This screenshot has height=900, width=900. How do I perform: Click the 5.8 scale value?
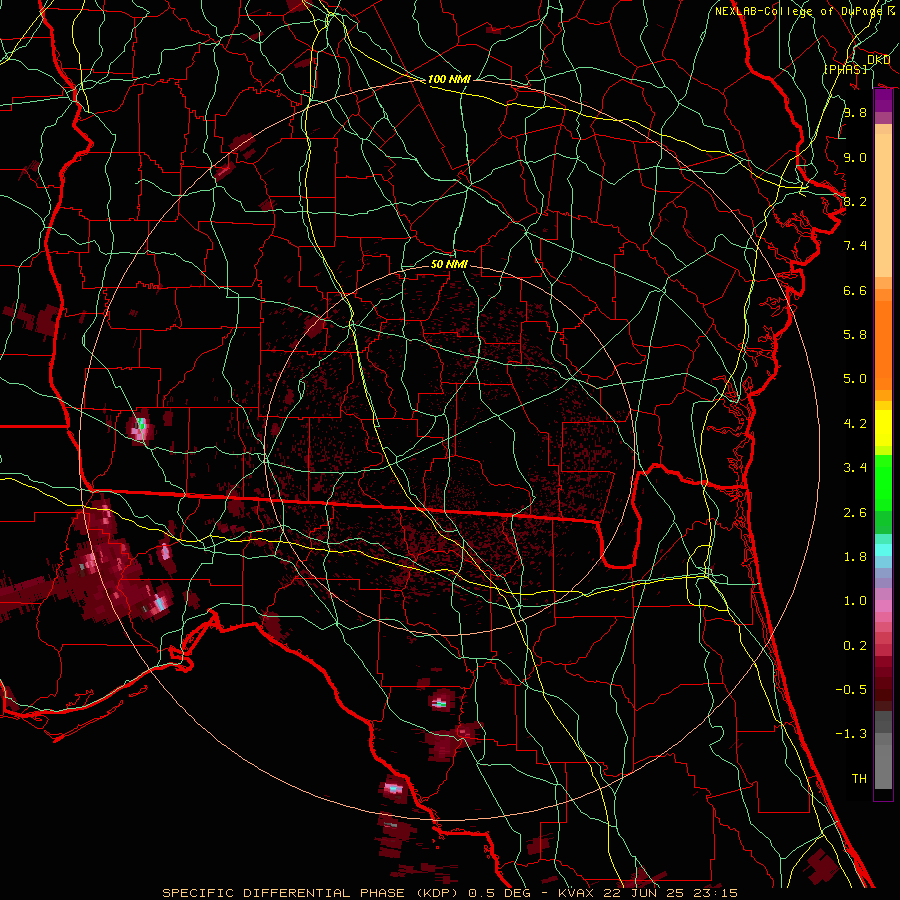point(855,335)
